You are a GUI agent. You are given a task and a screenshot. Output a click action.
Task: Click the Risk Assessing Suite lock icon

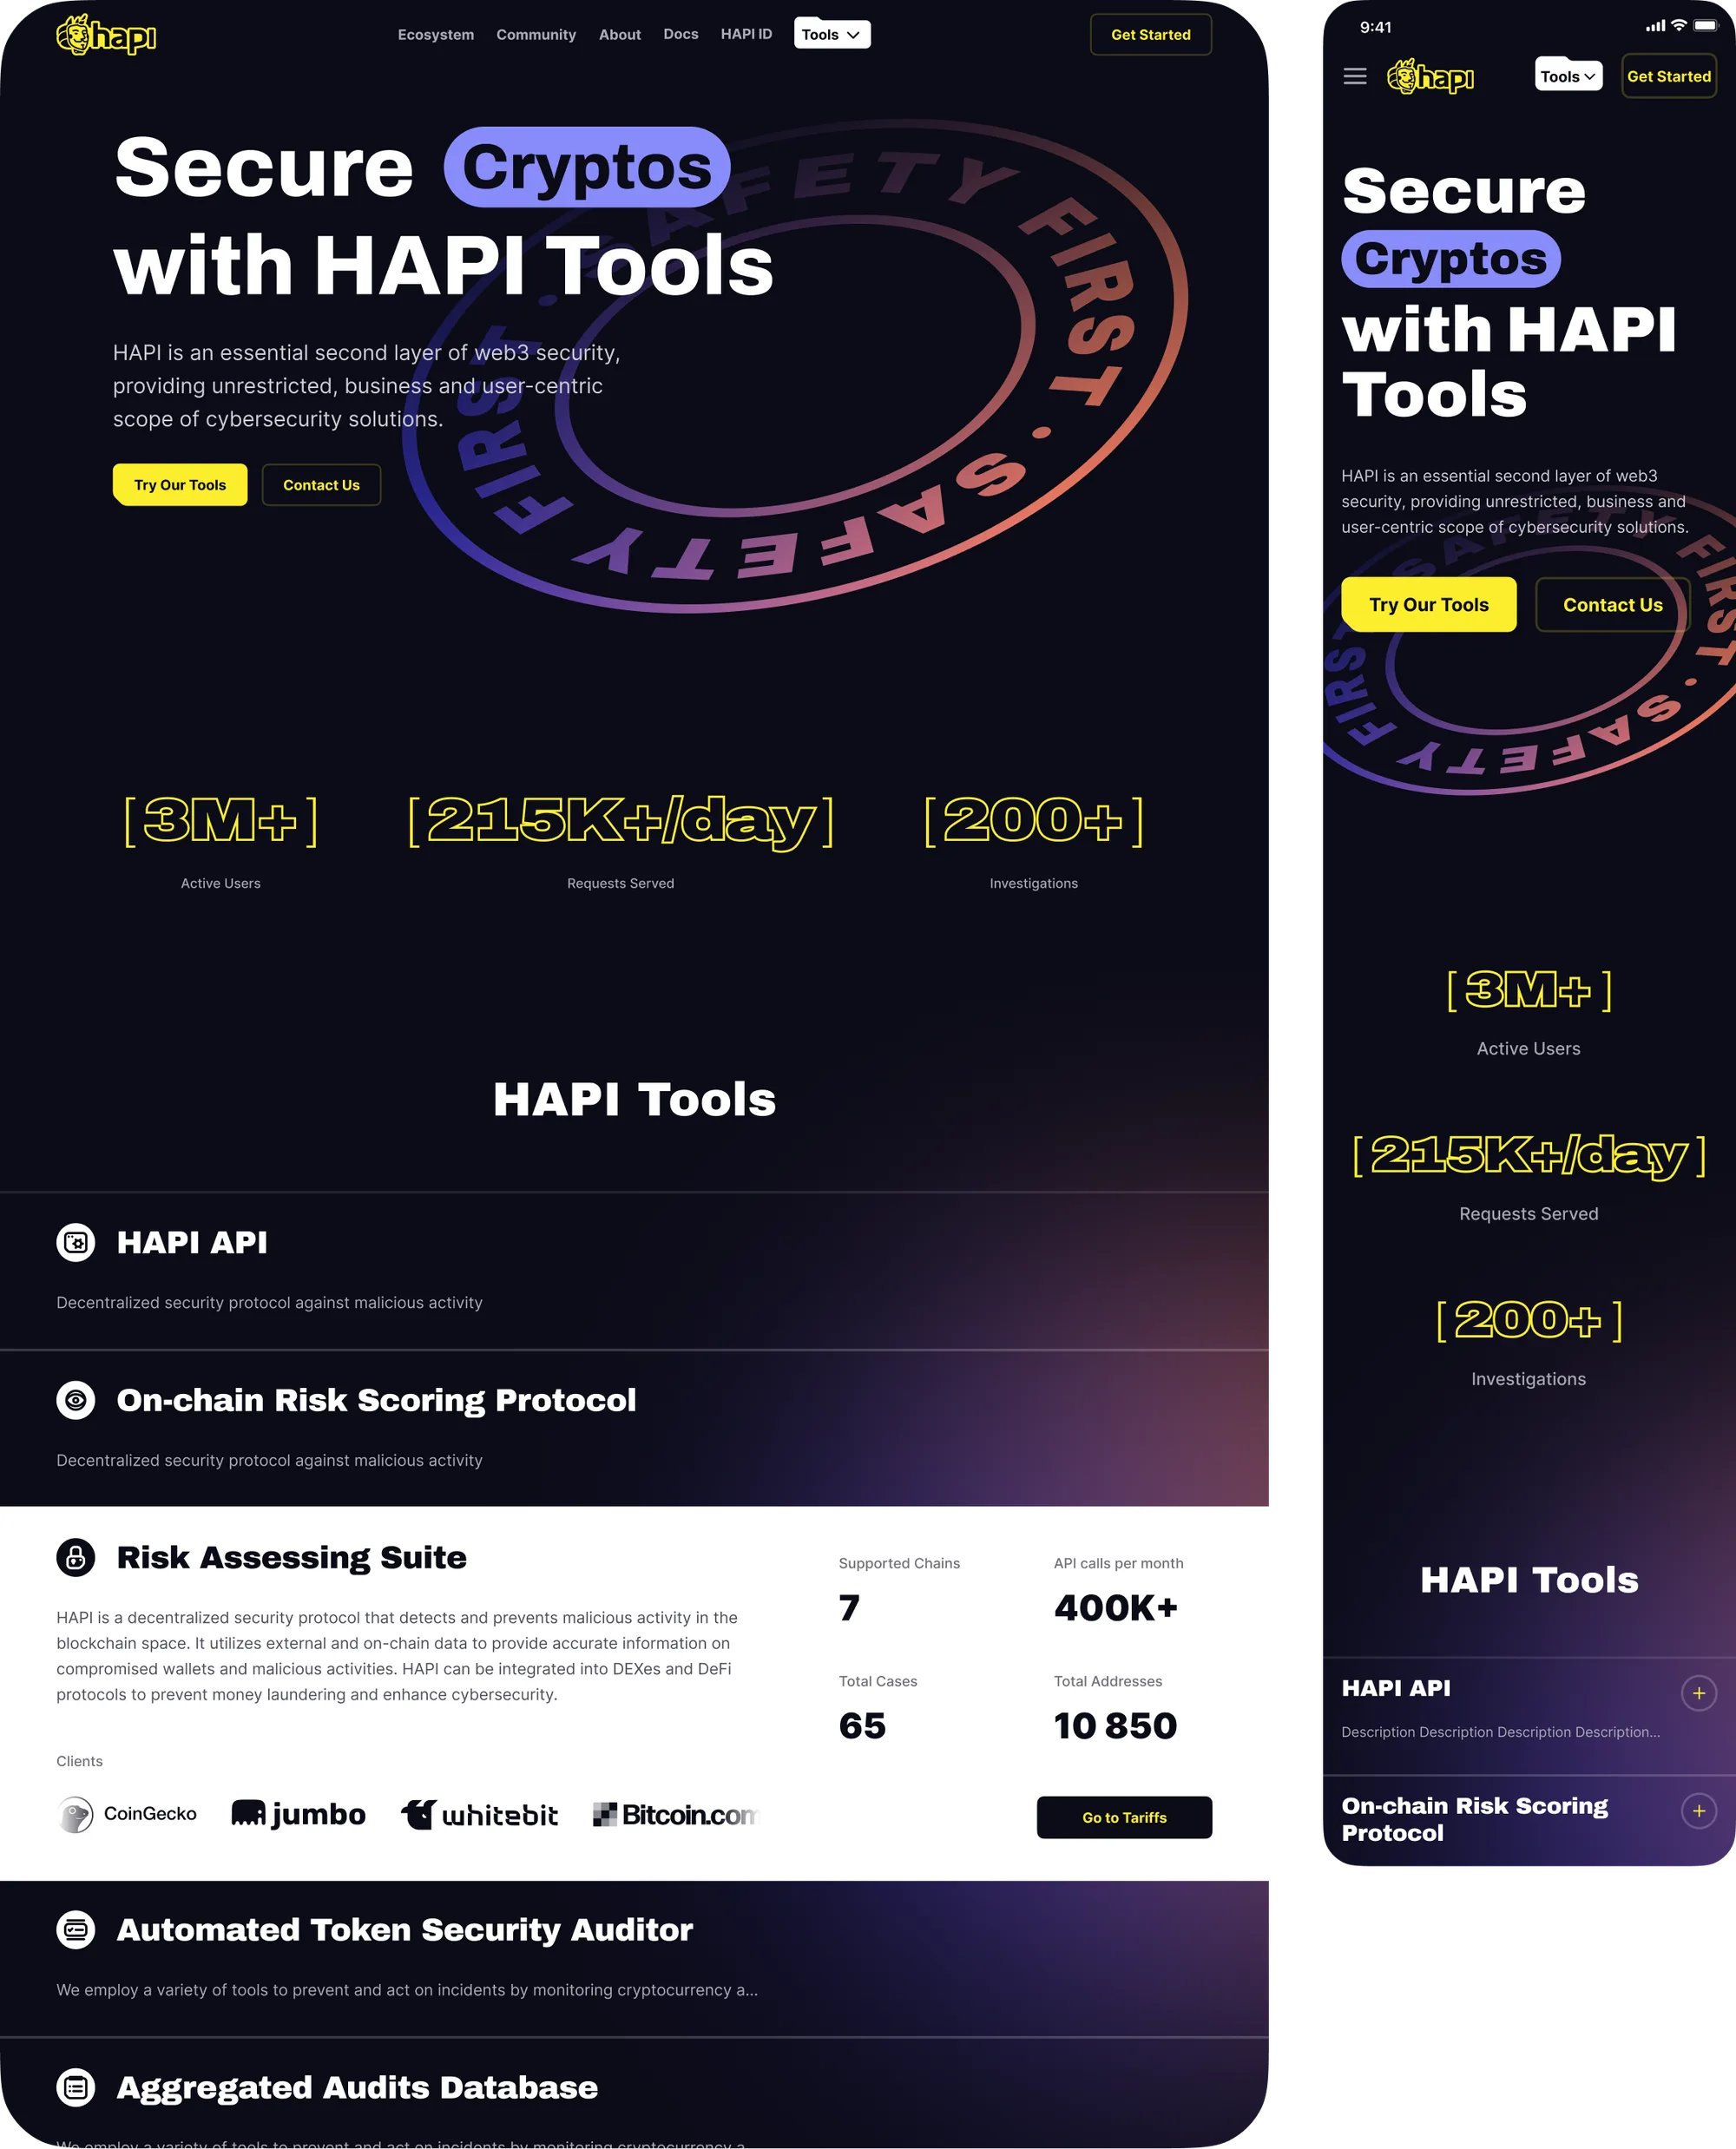(x=76, y=1558)
